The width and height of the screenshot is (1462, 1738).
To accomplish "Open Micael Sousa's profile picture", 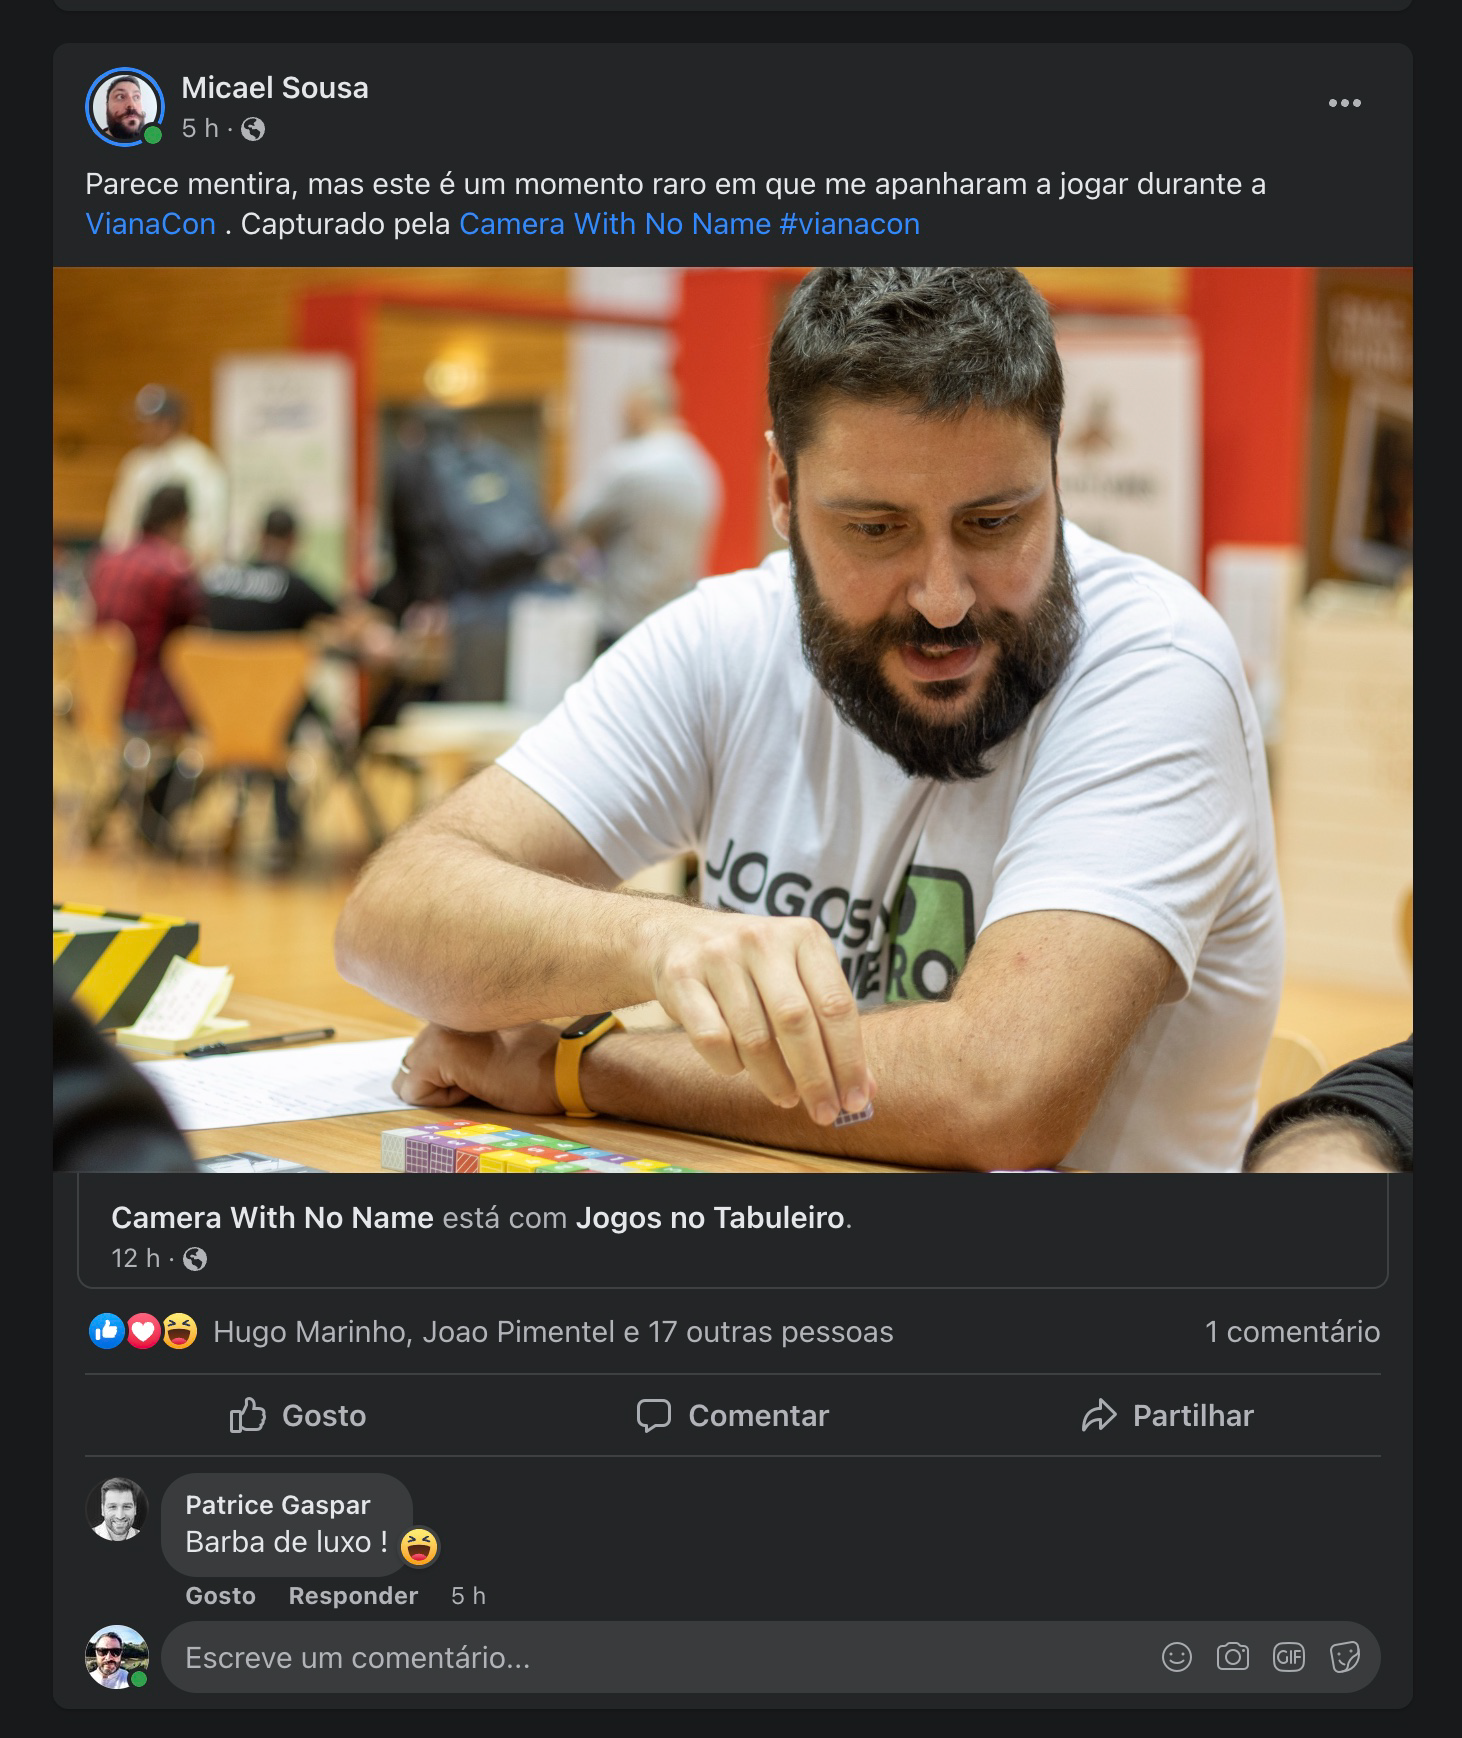I will click(x=125, y=106).
